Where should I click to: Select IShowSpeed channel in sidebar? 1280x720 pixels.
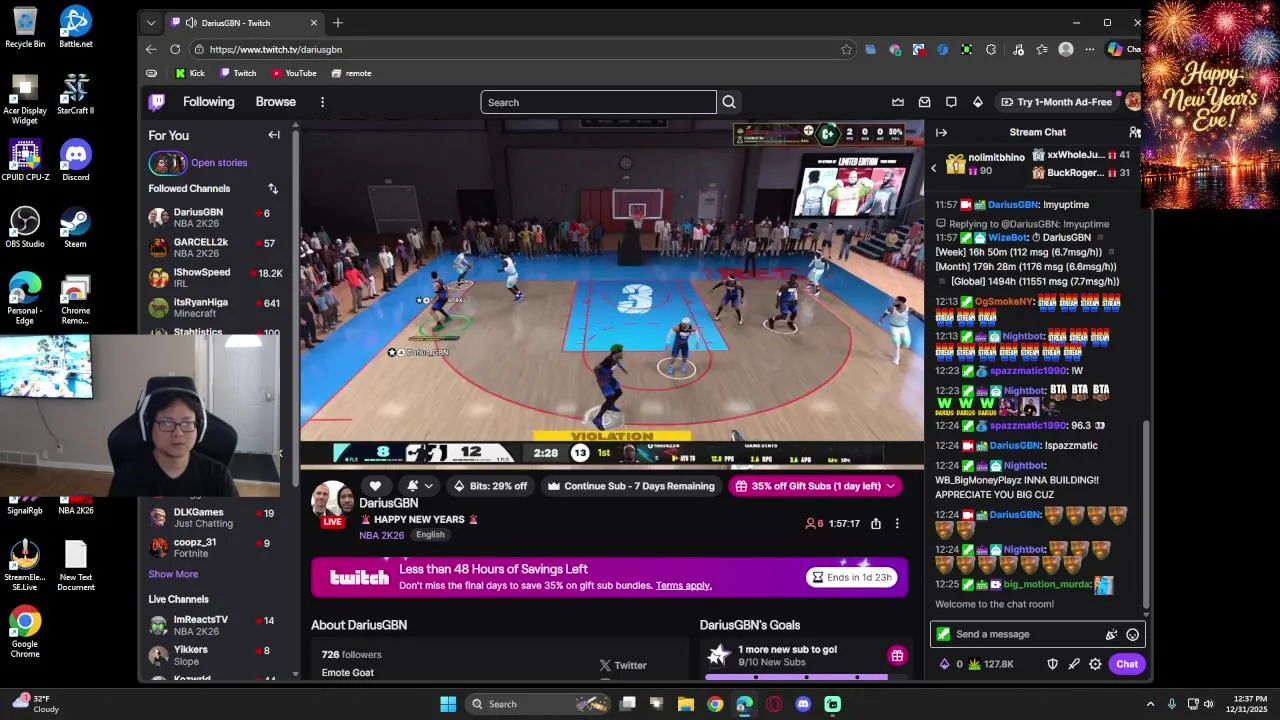215,277
